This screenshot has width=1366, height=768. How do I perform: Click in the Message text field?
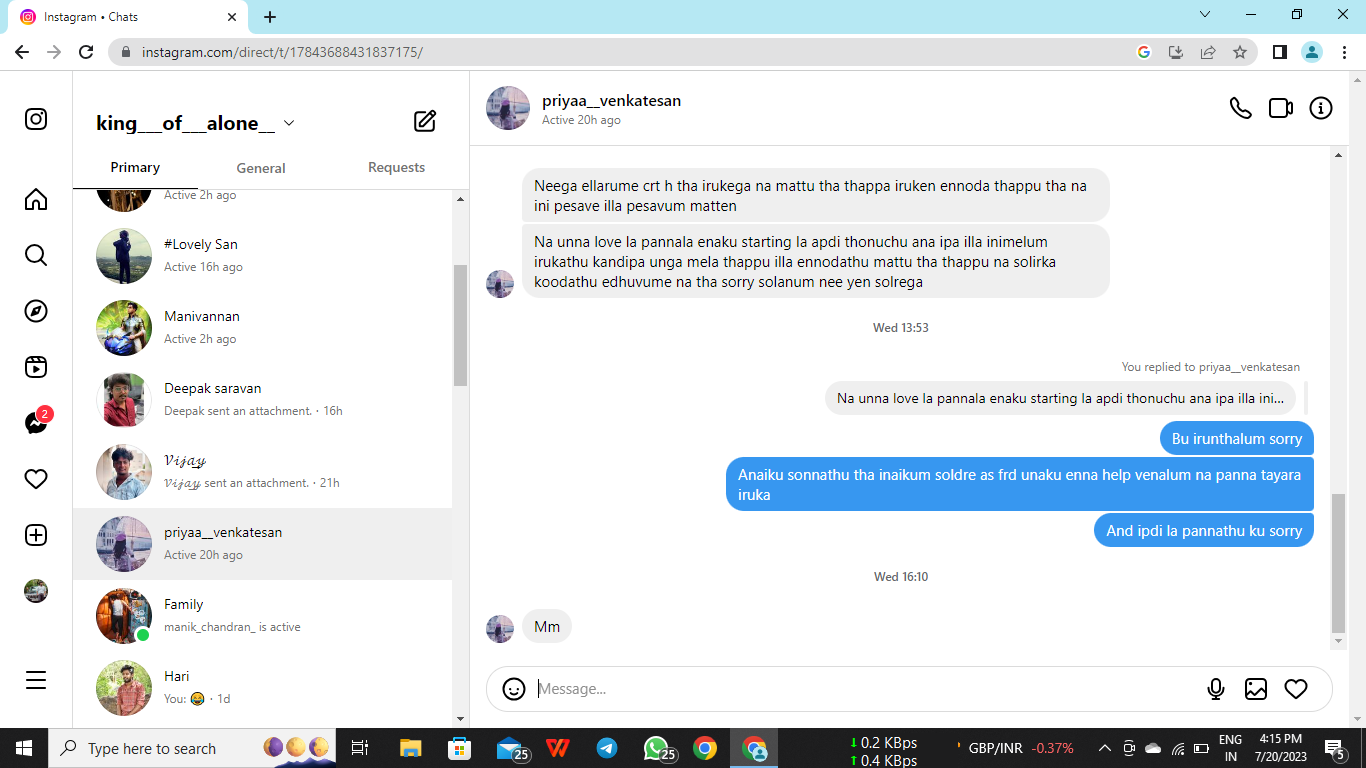[x=860, y=689]
